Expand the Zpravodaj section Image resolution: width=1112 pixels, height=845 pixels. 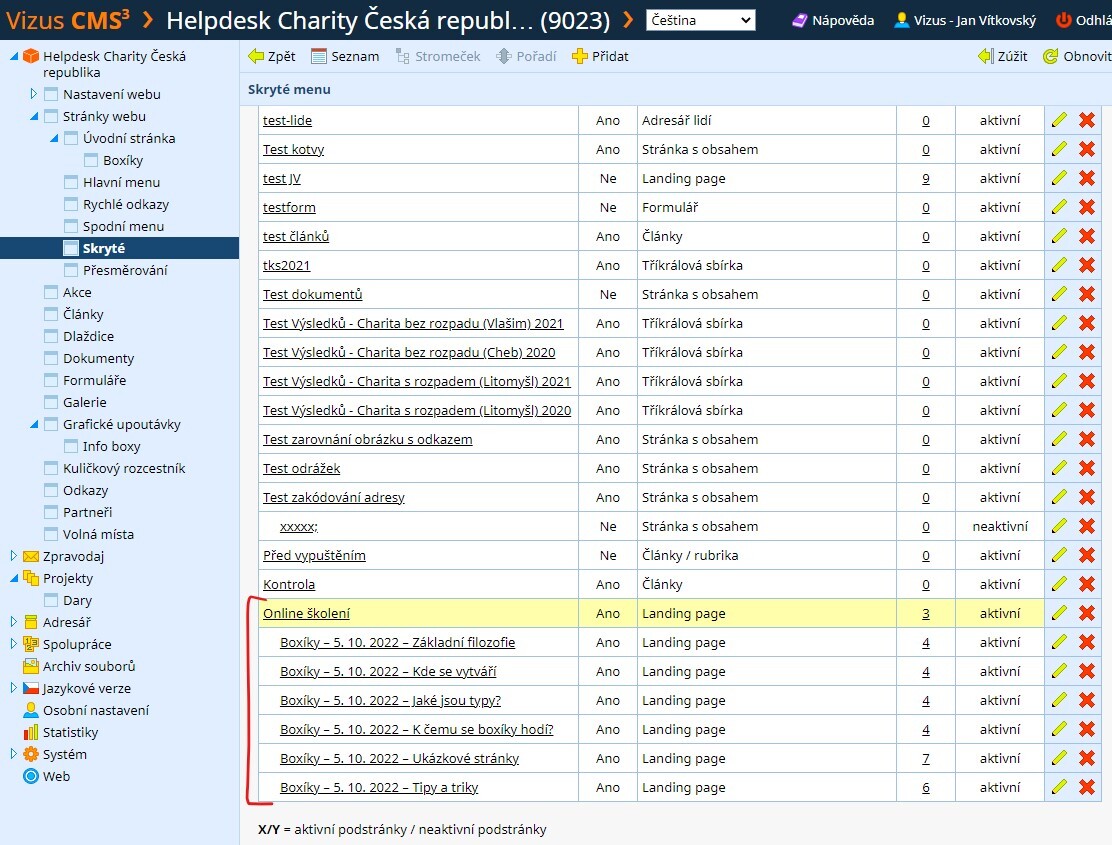(13, 556)
